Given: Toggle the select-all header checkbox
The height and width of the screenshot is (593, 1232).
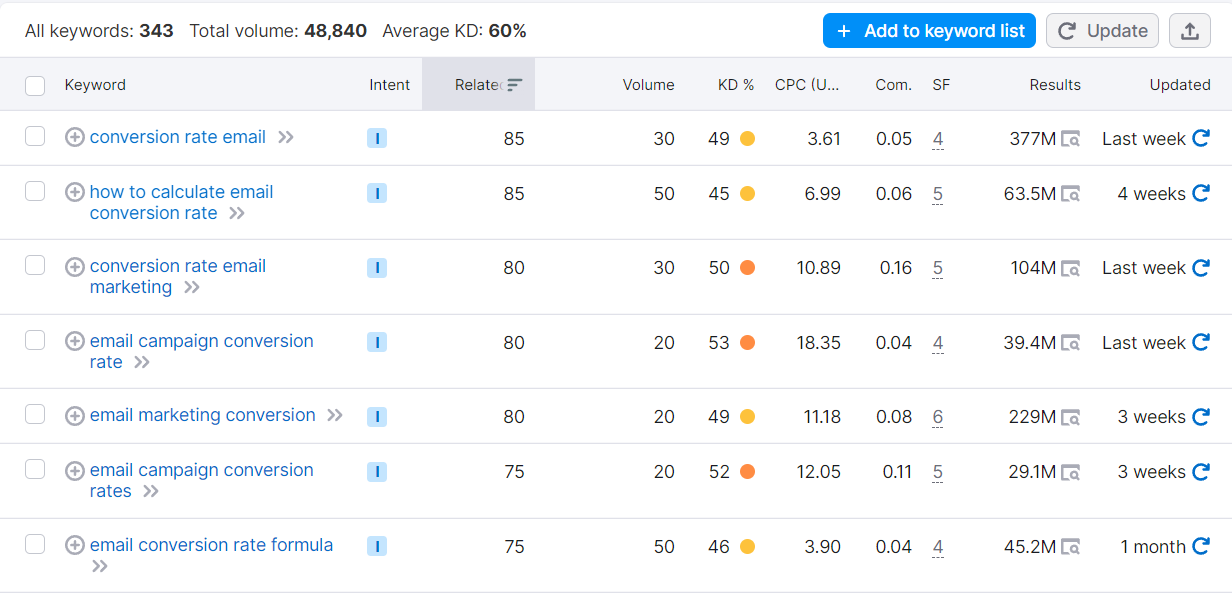Looking at the screenshot, I should click(x=35, y=85).
